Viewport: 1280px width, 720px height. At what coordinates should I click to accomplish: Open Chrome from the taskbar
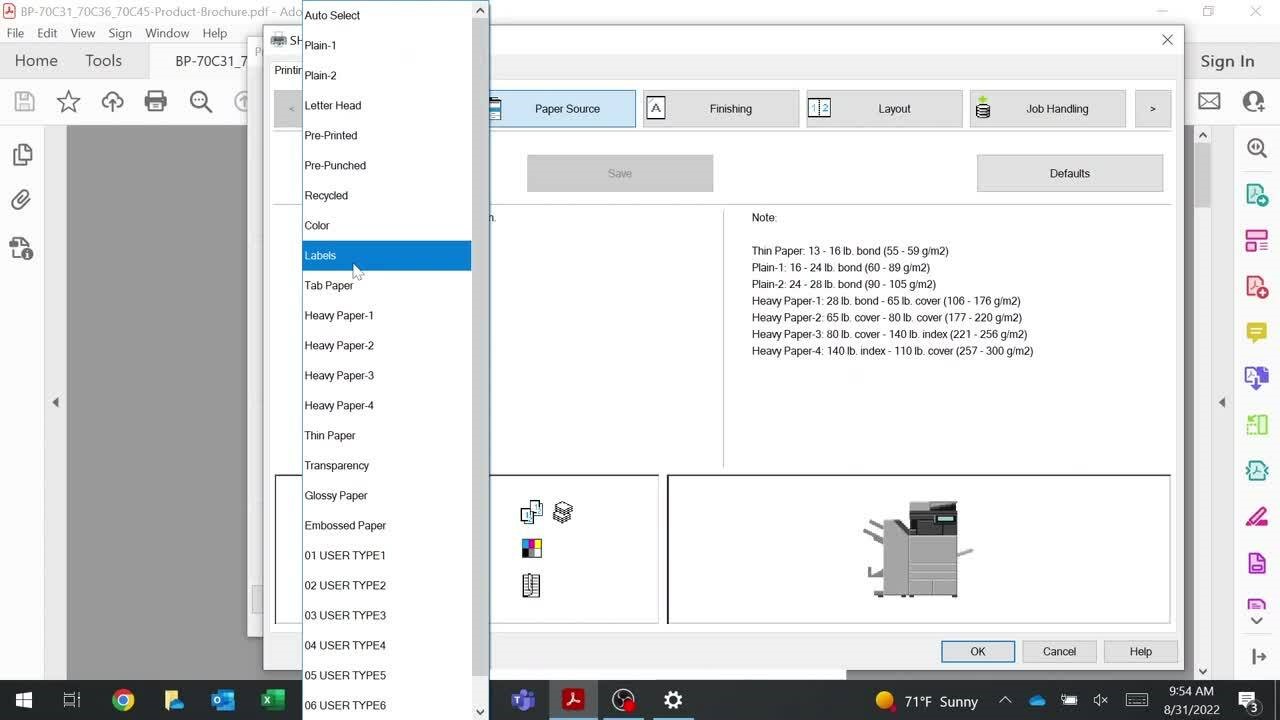tap(123, 700)
